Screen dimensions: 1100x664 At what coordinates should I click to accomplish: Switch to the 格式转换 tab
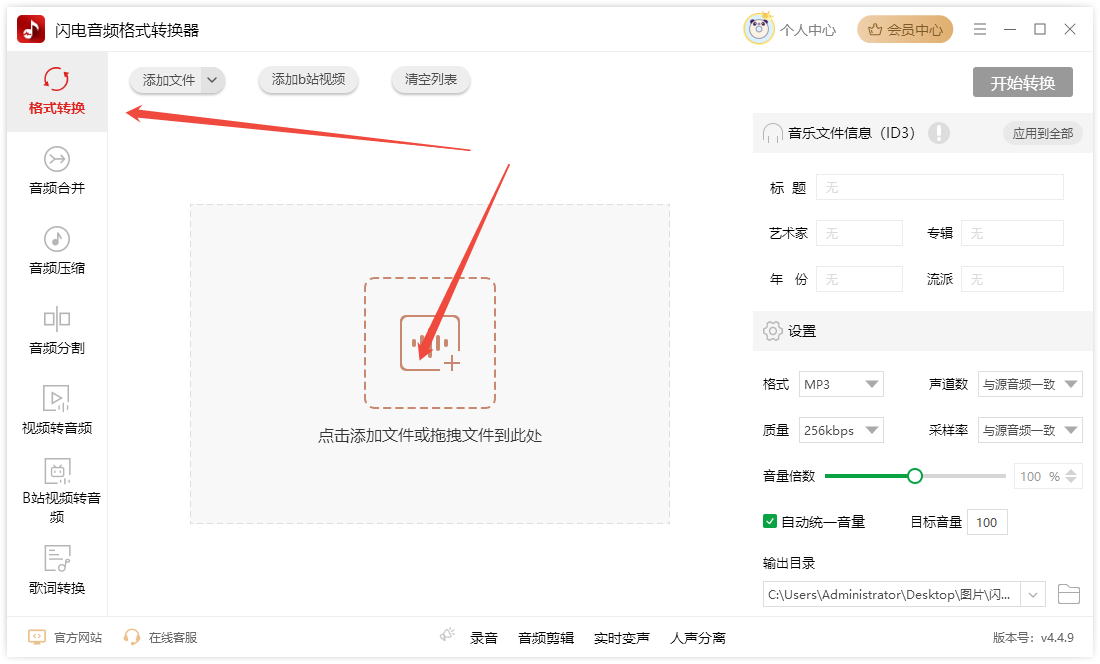[57, 91]
